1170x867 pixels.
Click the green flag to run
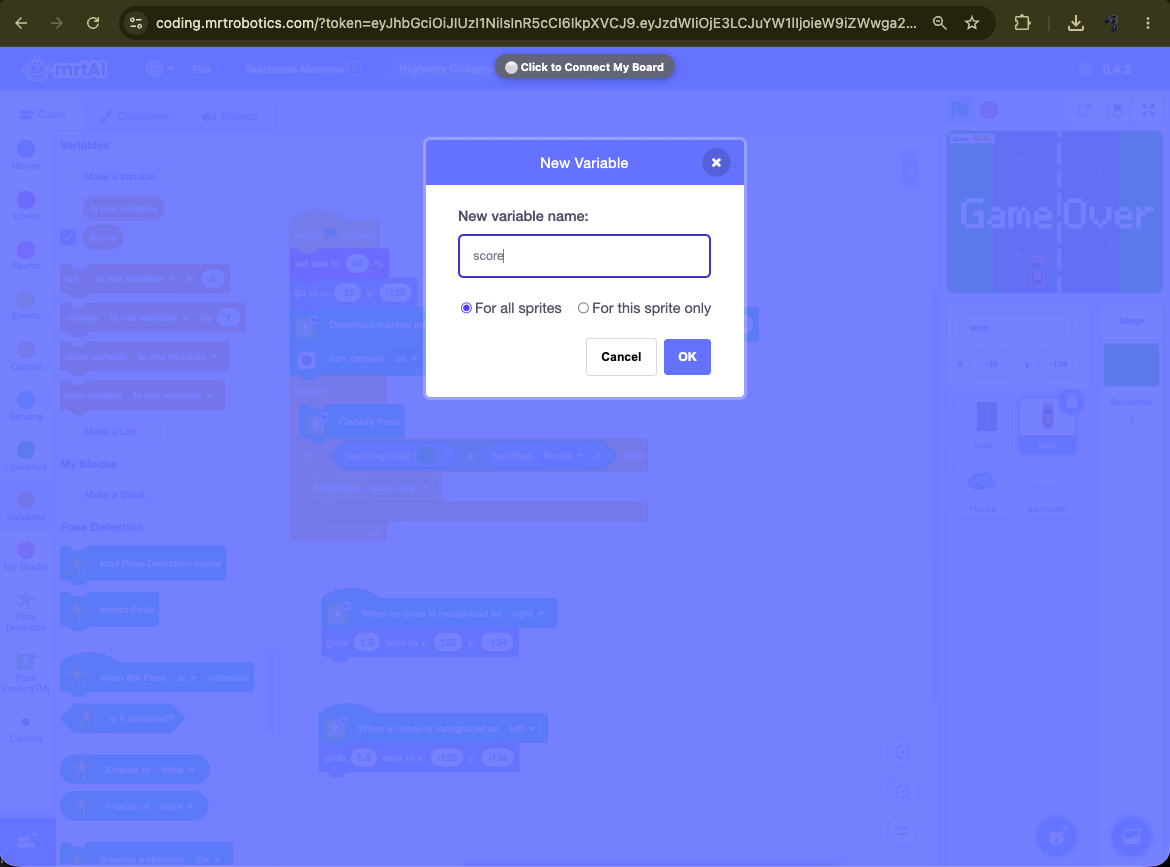960,110
